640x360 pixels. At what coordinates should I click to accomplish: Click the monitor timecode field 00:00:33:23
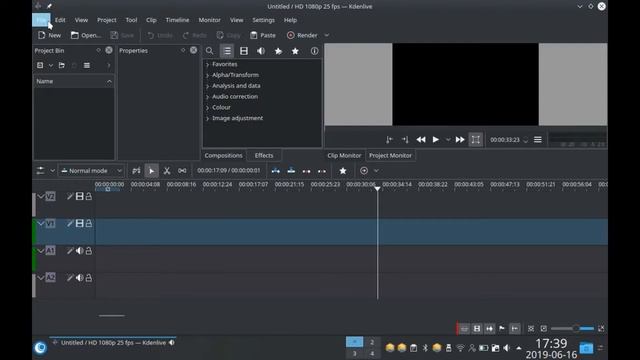[504, 140]
